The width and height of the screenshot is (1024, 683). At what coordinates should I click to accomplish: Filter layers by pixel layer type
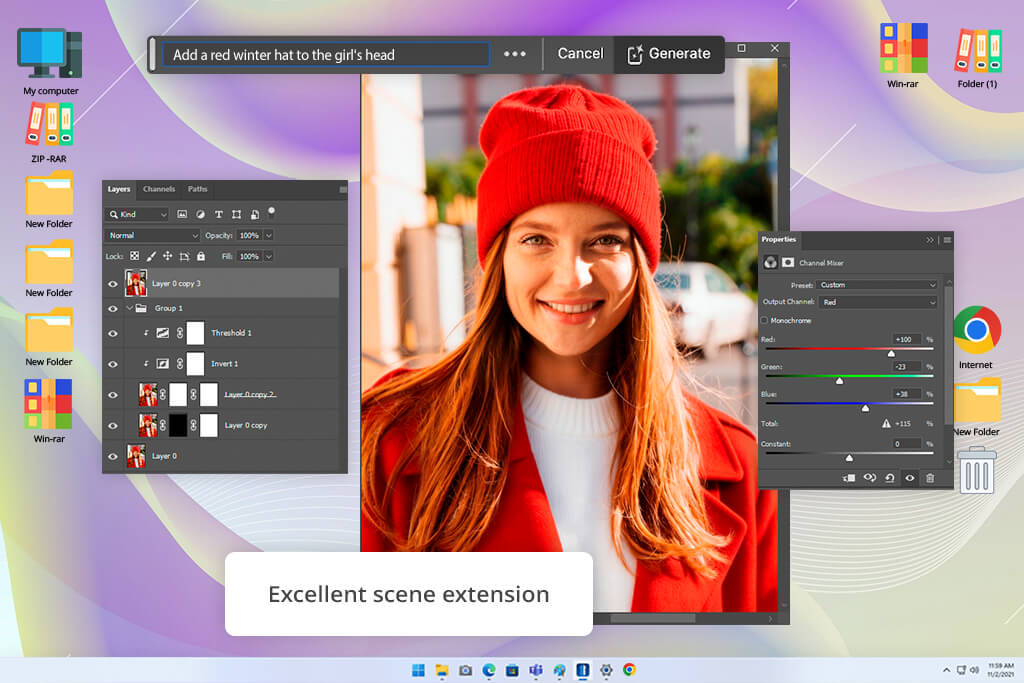(x=182, y=214)
